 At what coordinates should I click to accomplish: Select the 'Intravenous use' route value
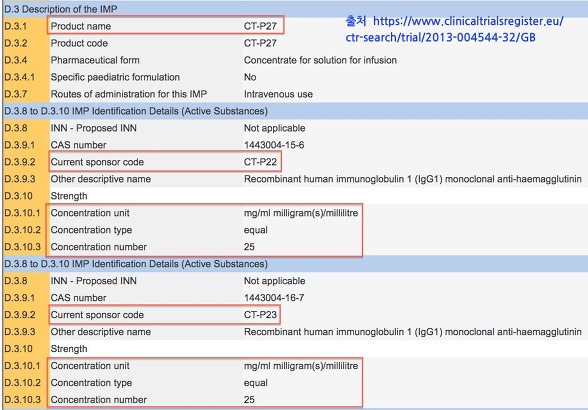[278, 94]
